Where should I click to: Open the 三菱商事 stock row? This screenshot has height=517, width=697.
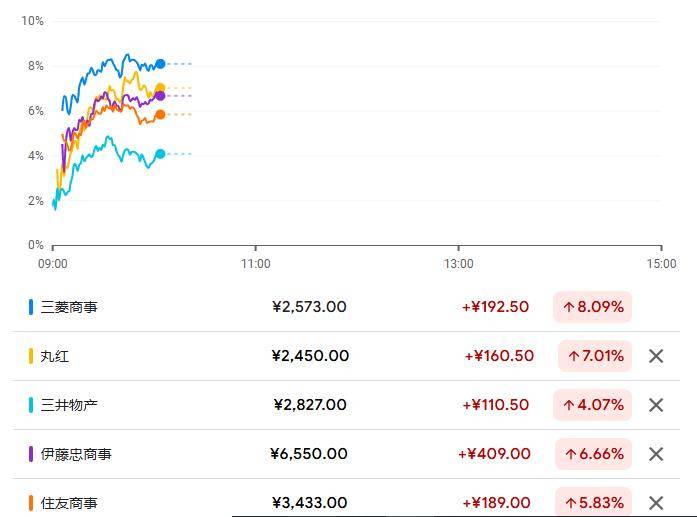point(347,307)
